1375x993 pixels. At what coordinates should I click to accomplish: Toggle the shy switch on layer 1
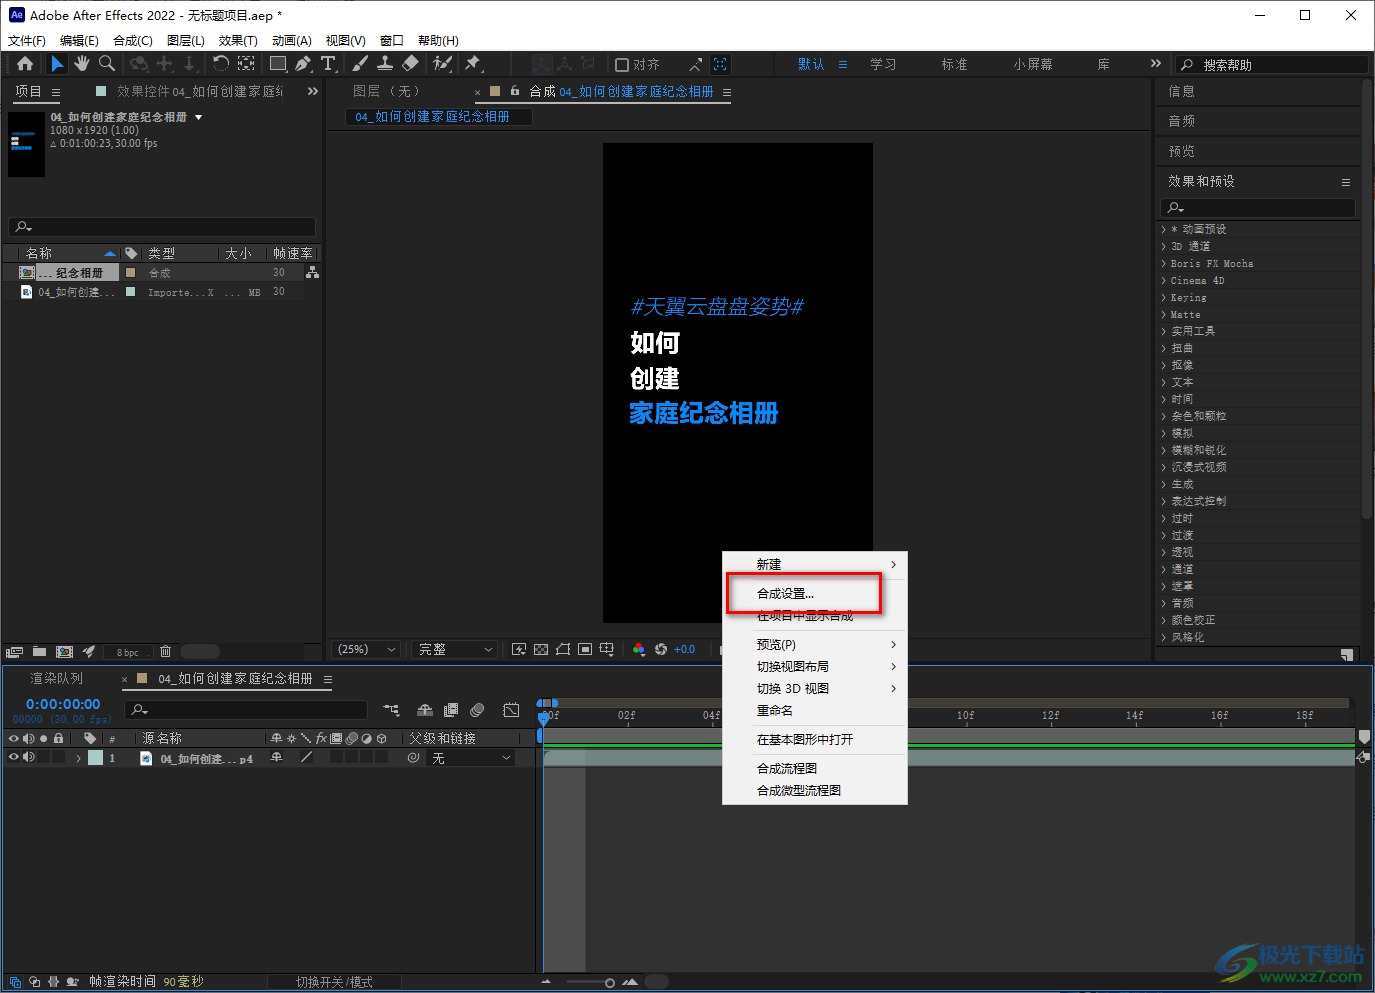tap(276, 758)
